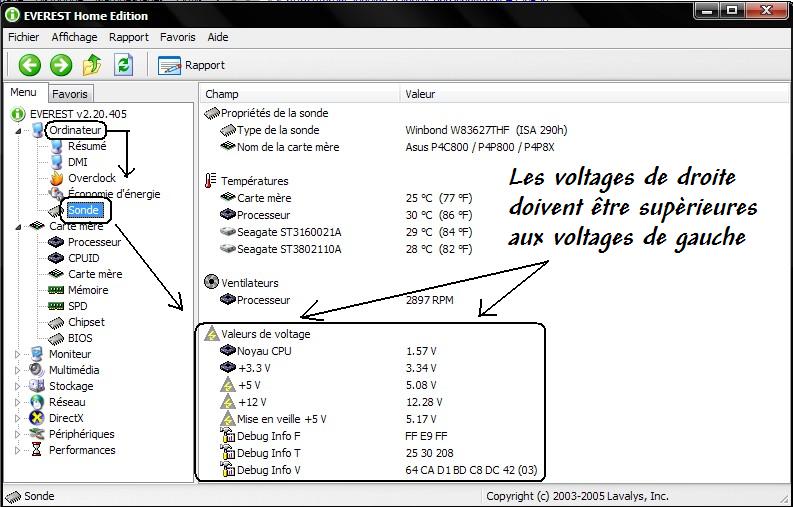Click the refresh toolbar icon
Screen dimensions: 793x507
click(x=123, y=65)
